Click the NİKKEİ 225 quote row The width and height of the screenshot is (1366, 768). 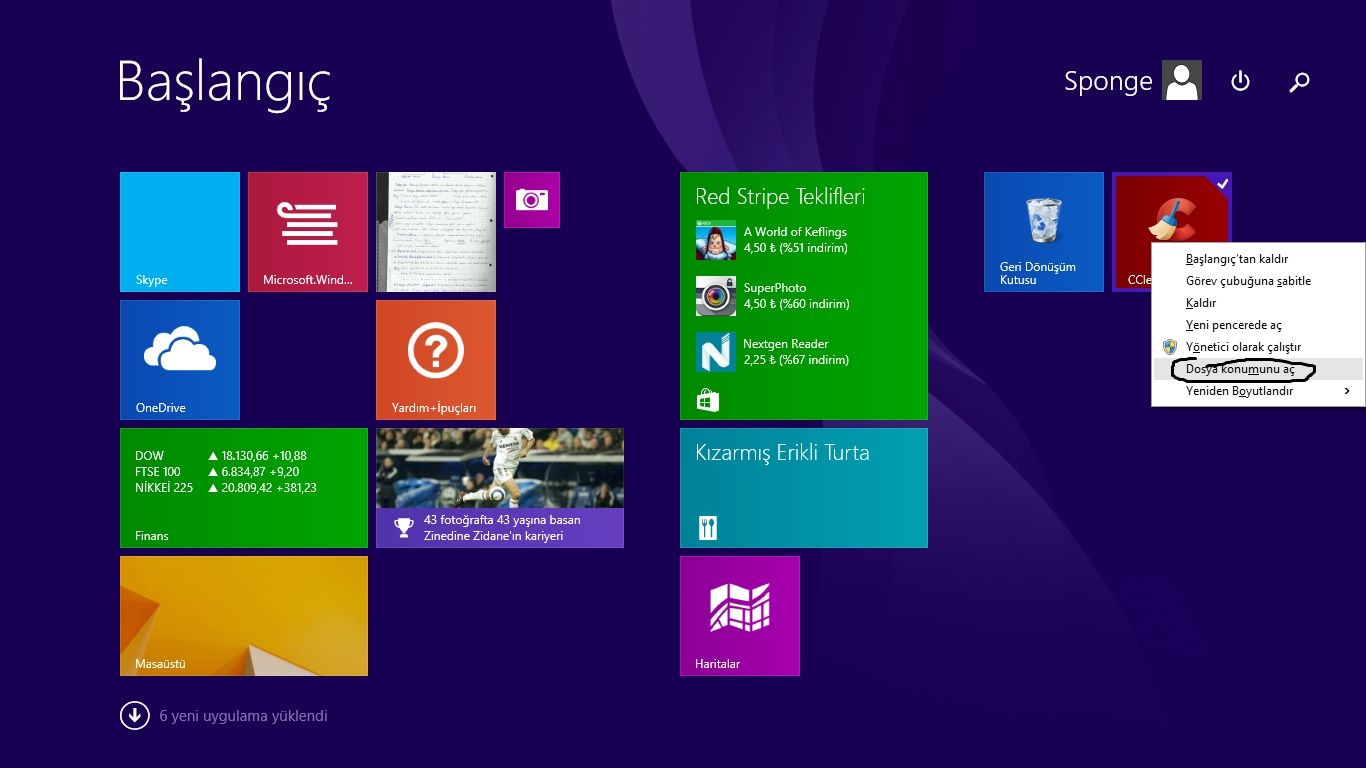tap(226, 488)
